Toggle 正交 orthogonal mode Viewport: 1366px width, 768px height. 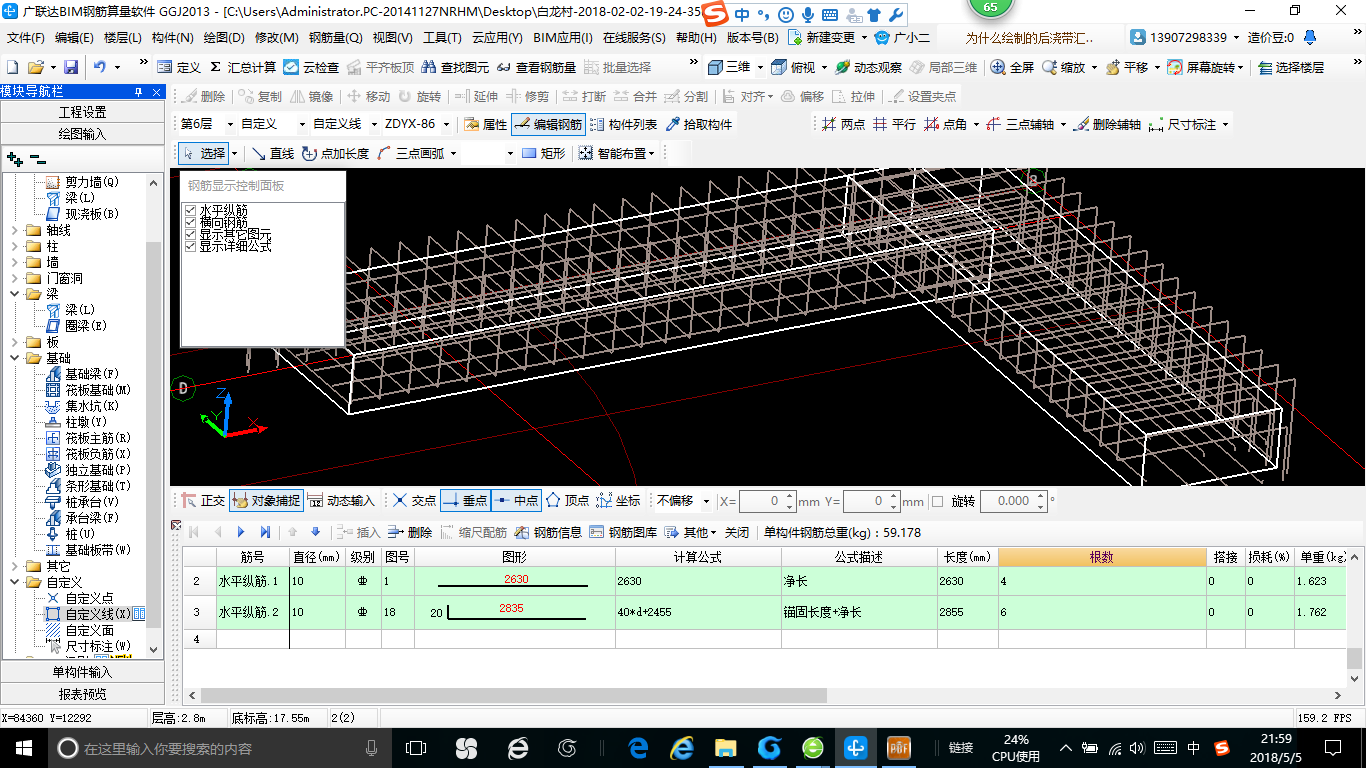[203, 500]
